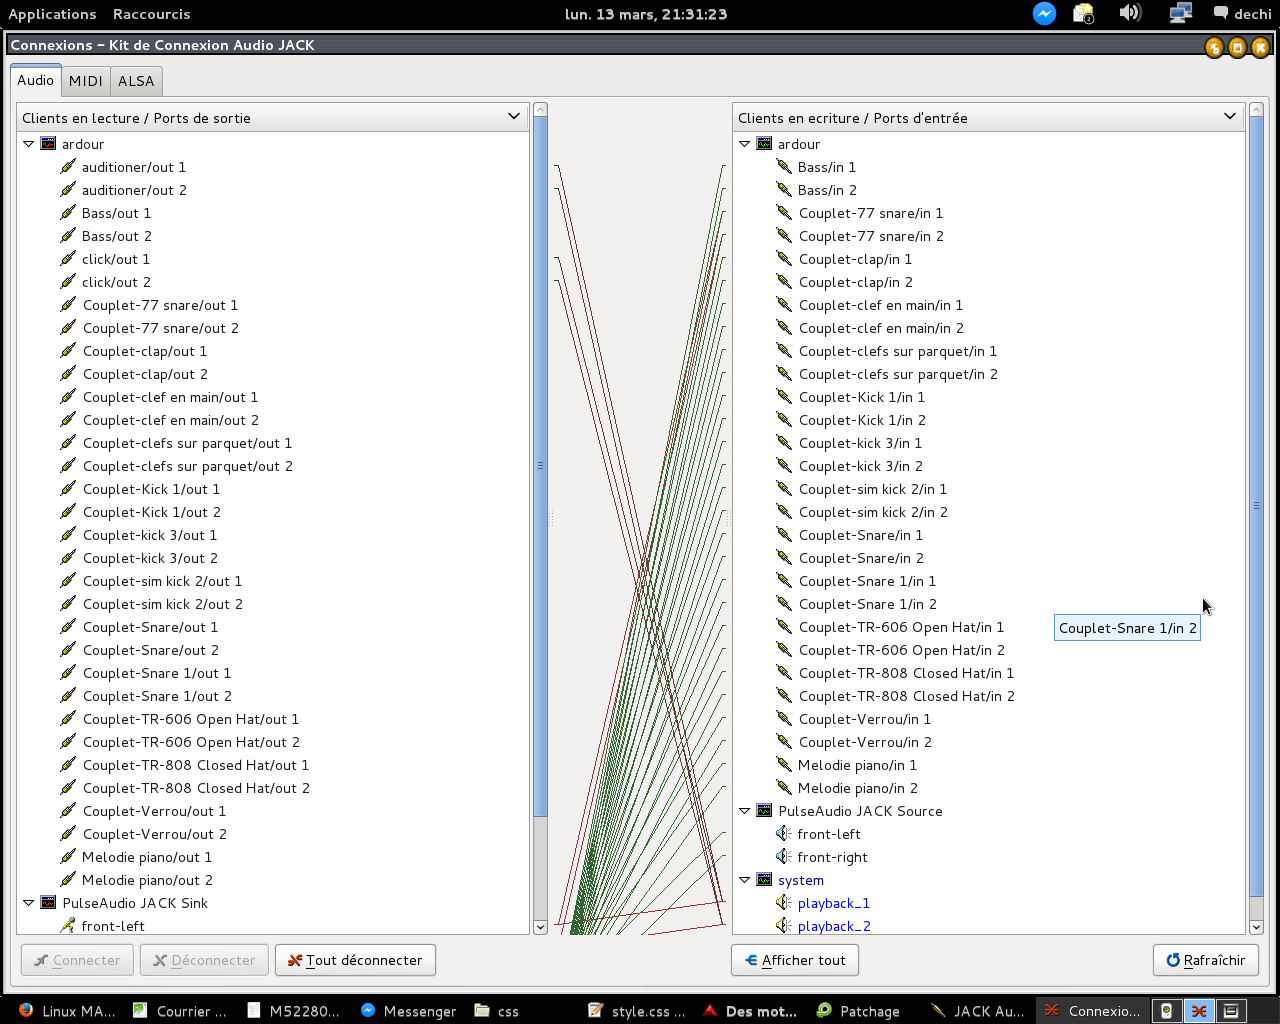Viewport: 1280px width, 1024px height.
Task: Open the output ports column header dropdown
Action: [514, 117]
